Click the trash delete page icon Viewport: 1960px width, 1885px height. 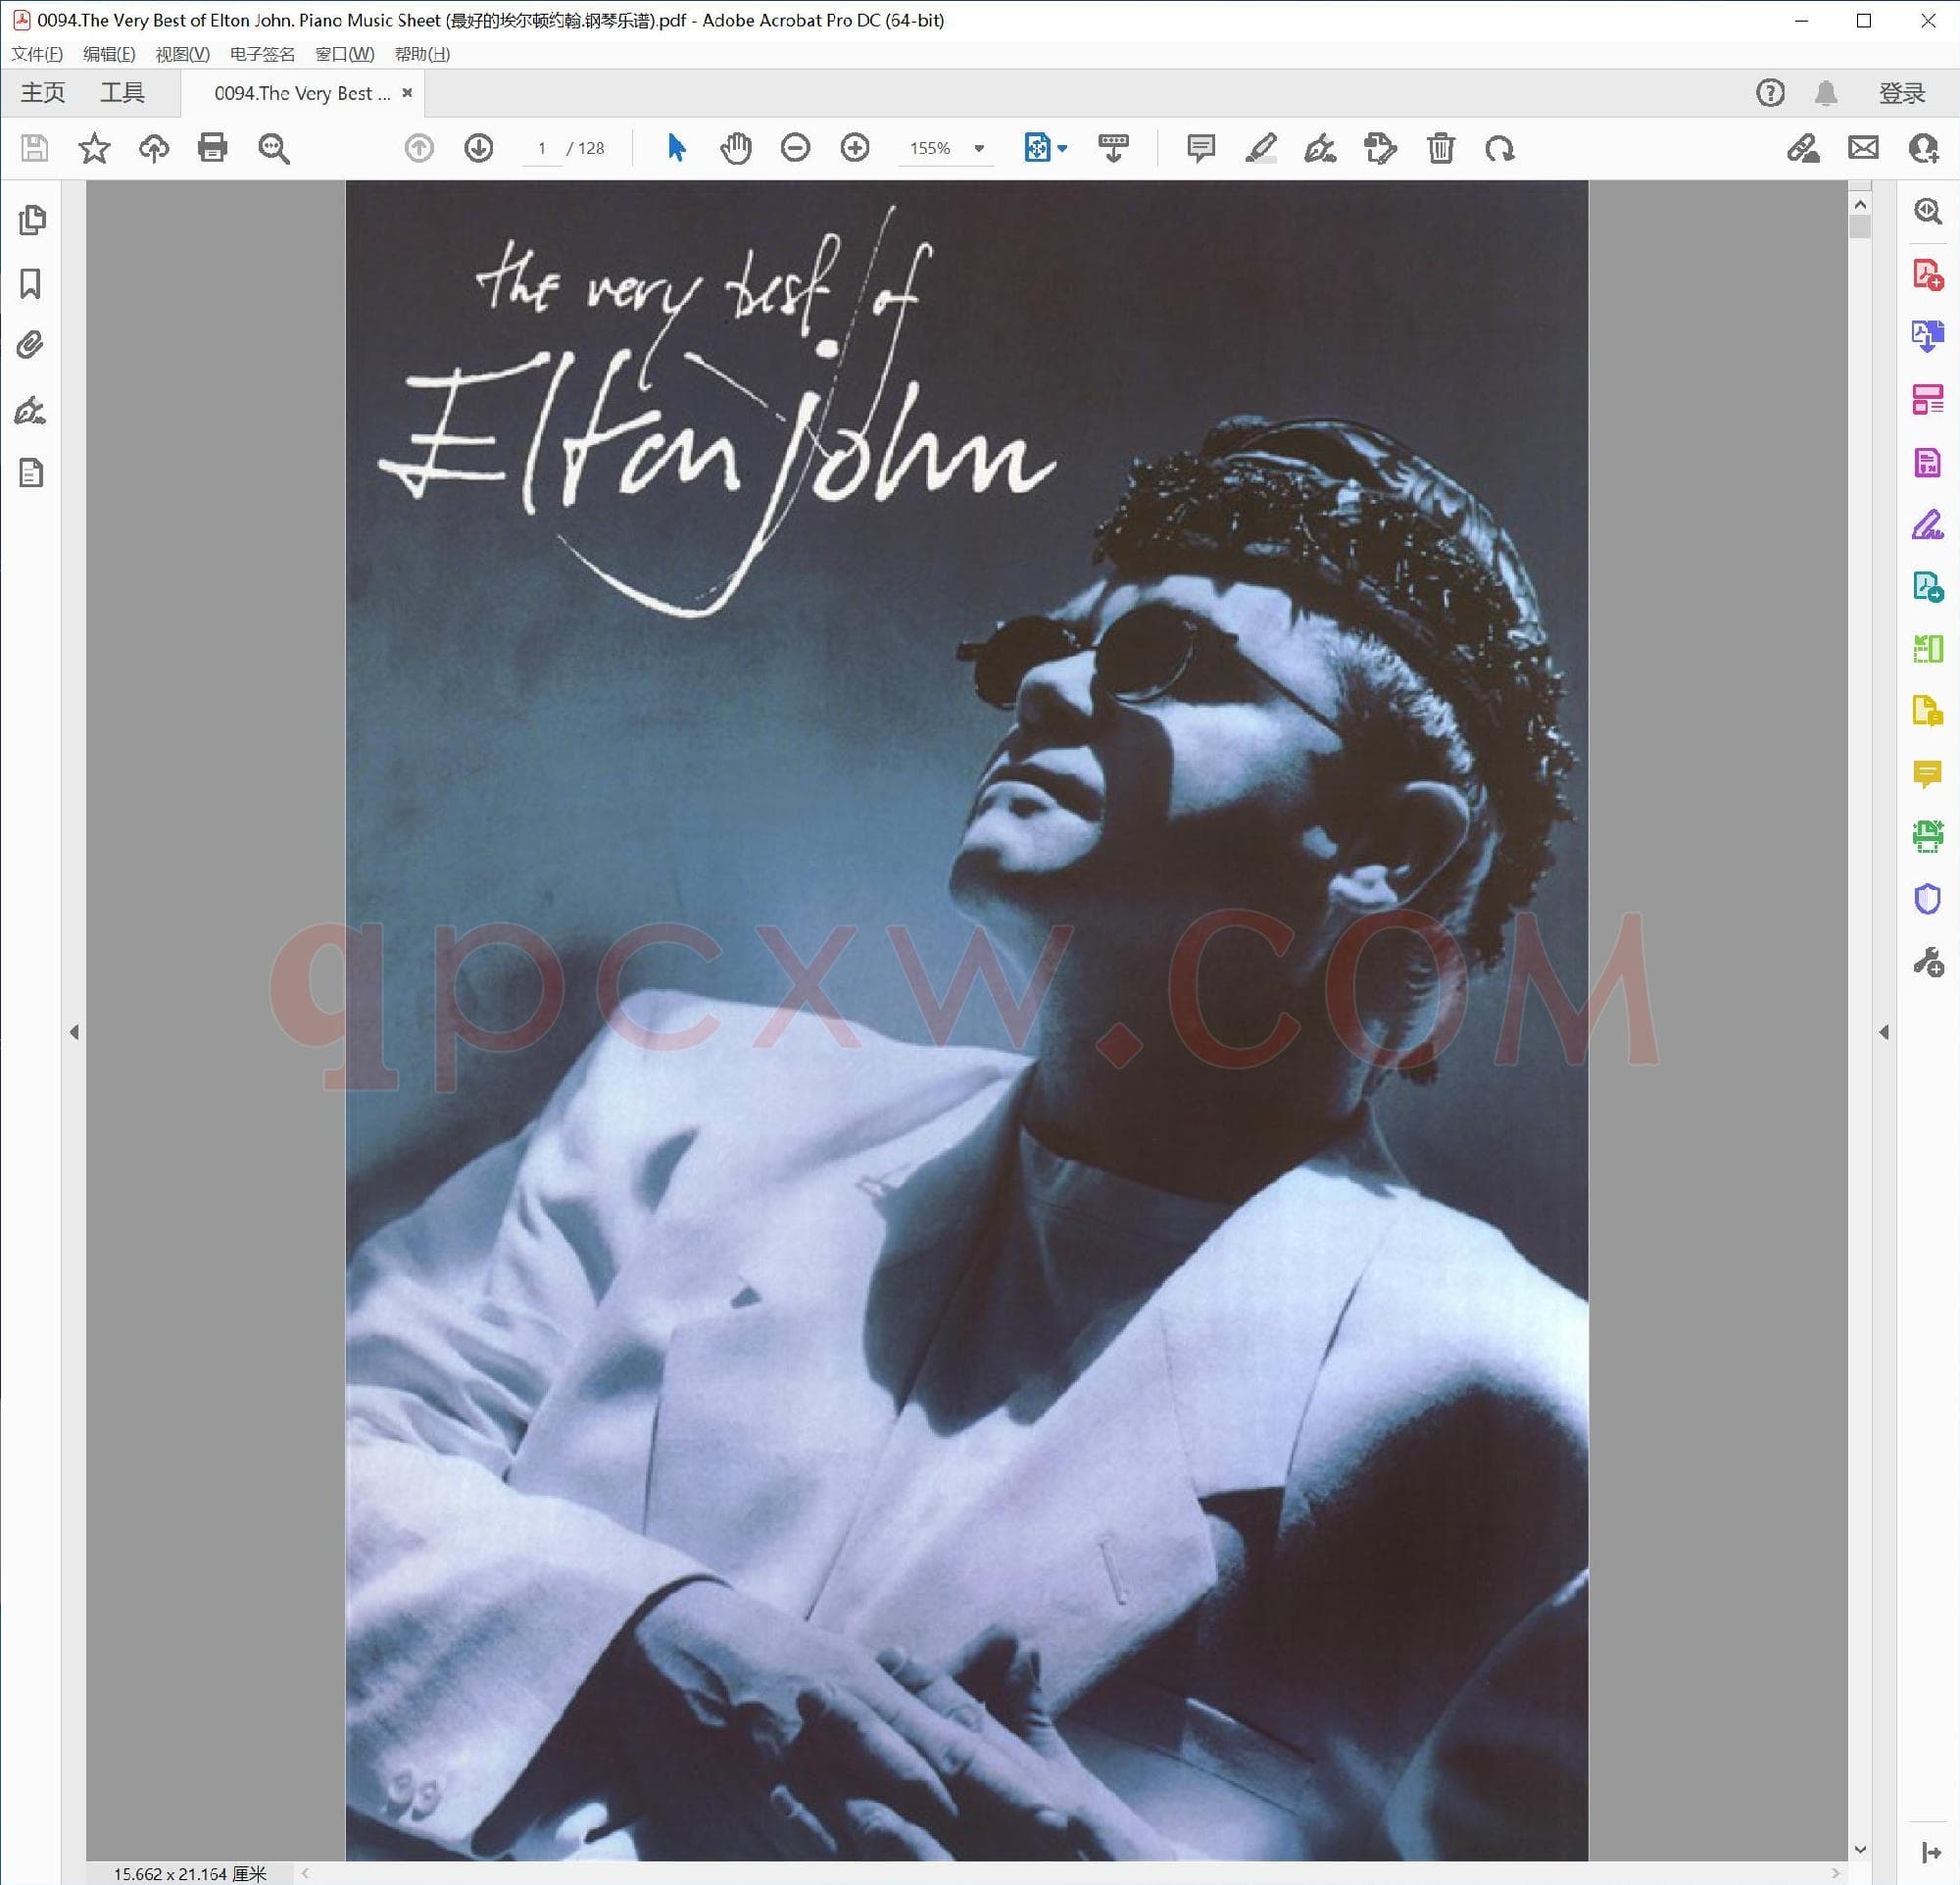(1440, 148)
